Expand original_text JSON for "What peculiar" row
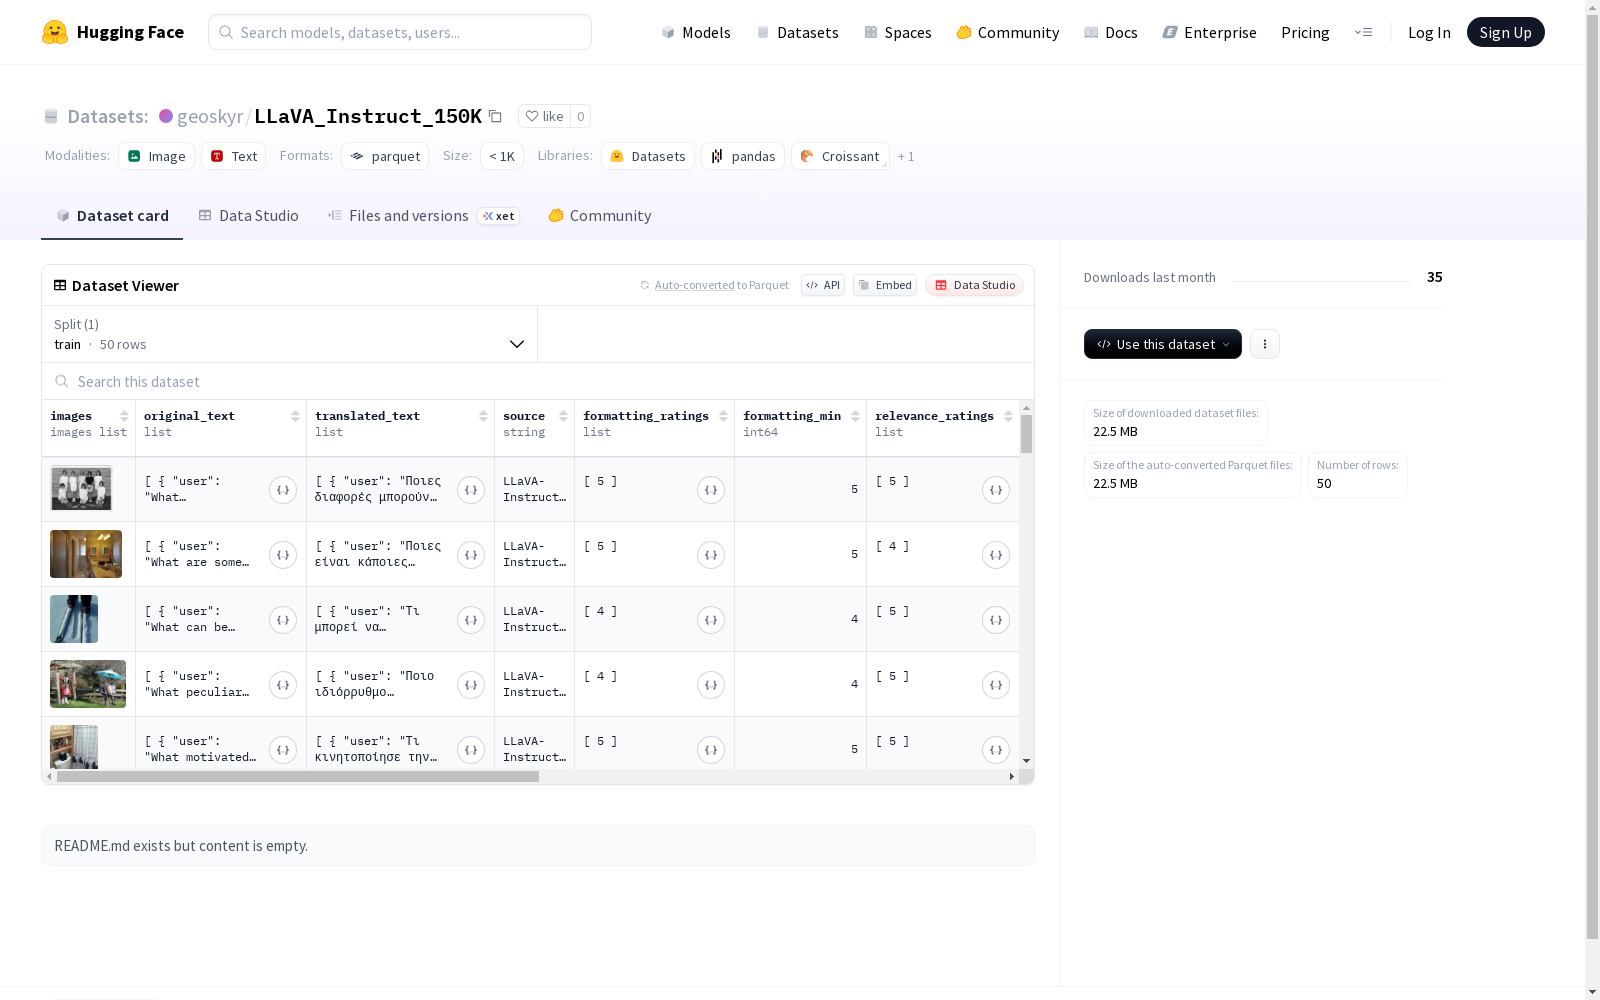Screen dimensions: 1600x1000 [283, 685]
